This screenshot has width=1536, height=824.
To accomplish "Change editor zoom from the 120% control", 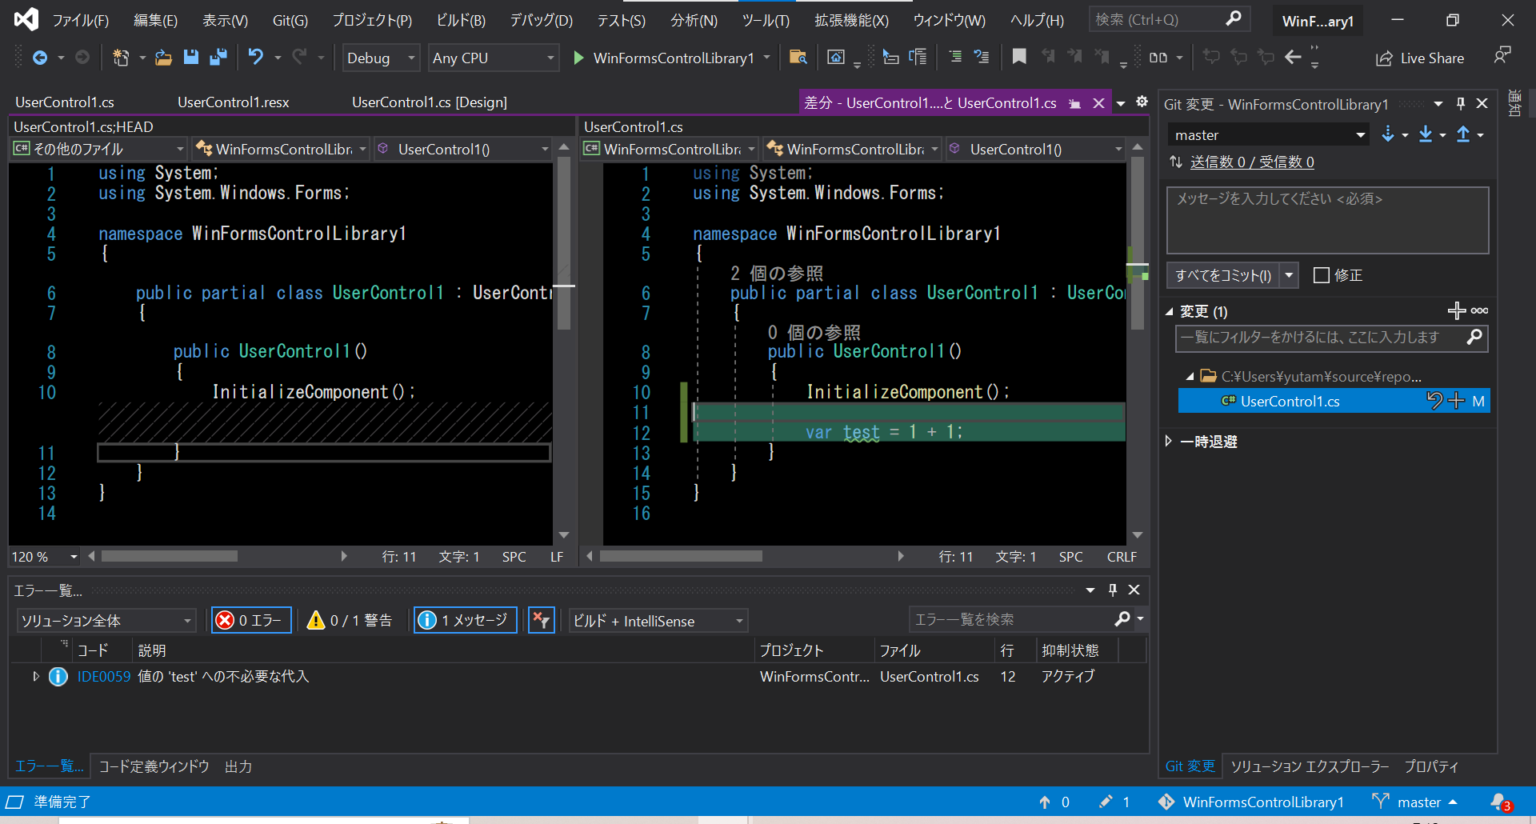I will [x=44, y=556].
